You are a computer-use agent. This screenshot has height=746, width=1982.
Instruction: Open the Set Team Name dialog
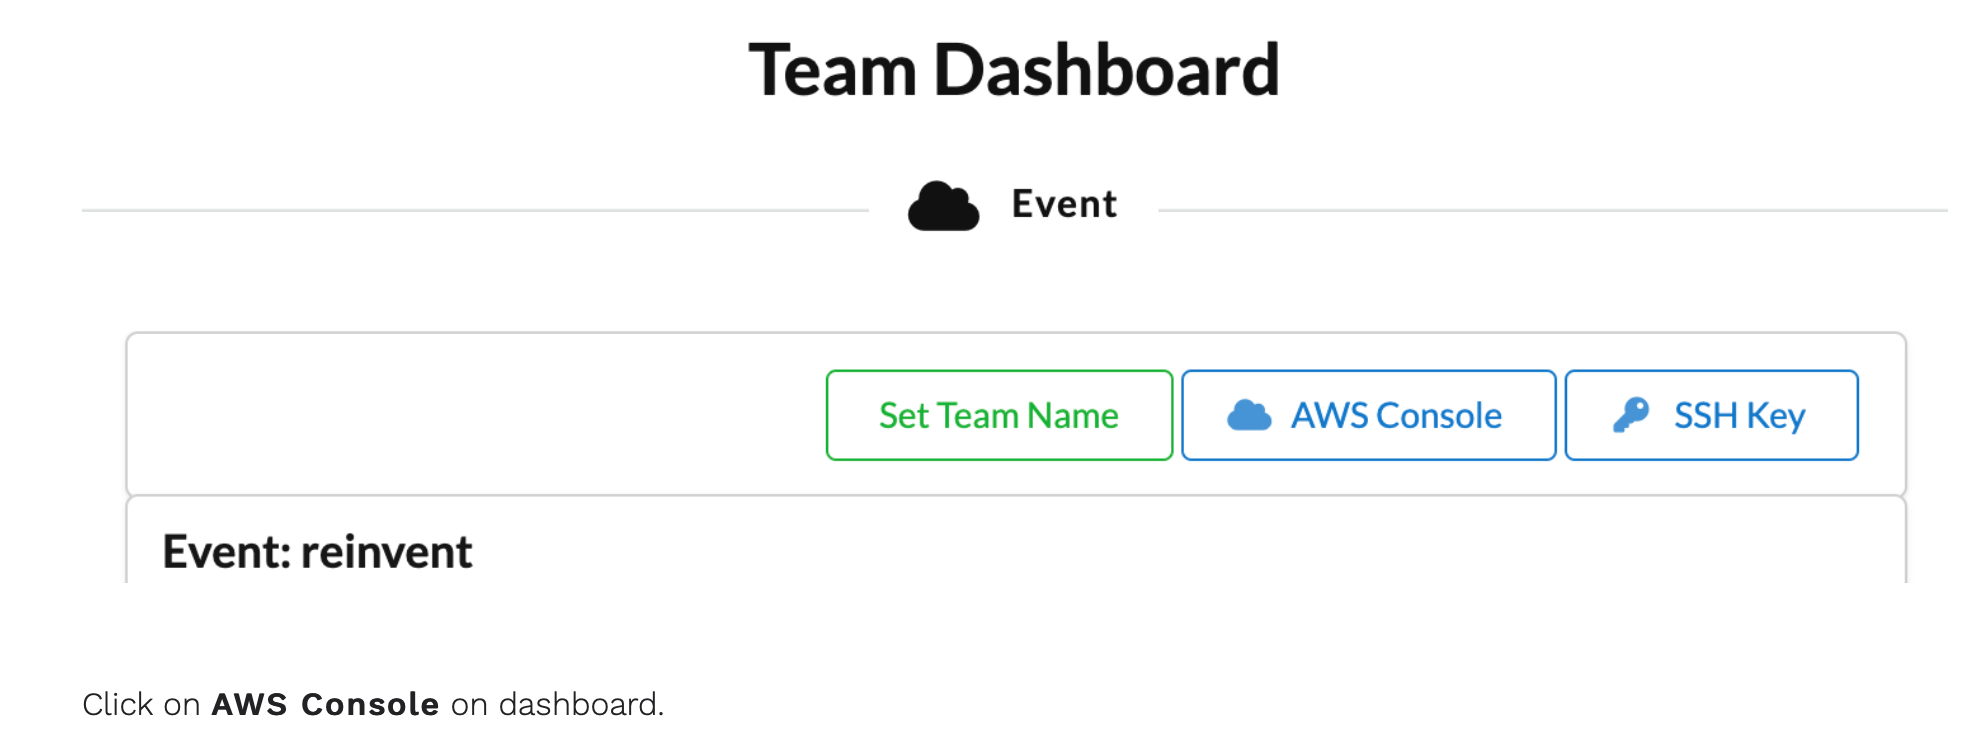tap(999, 415)
